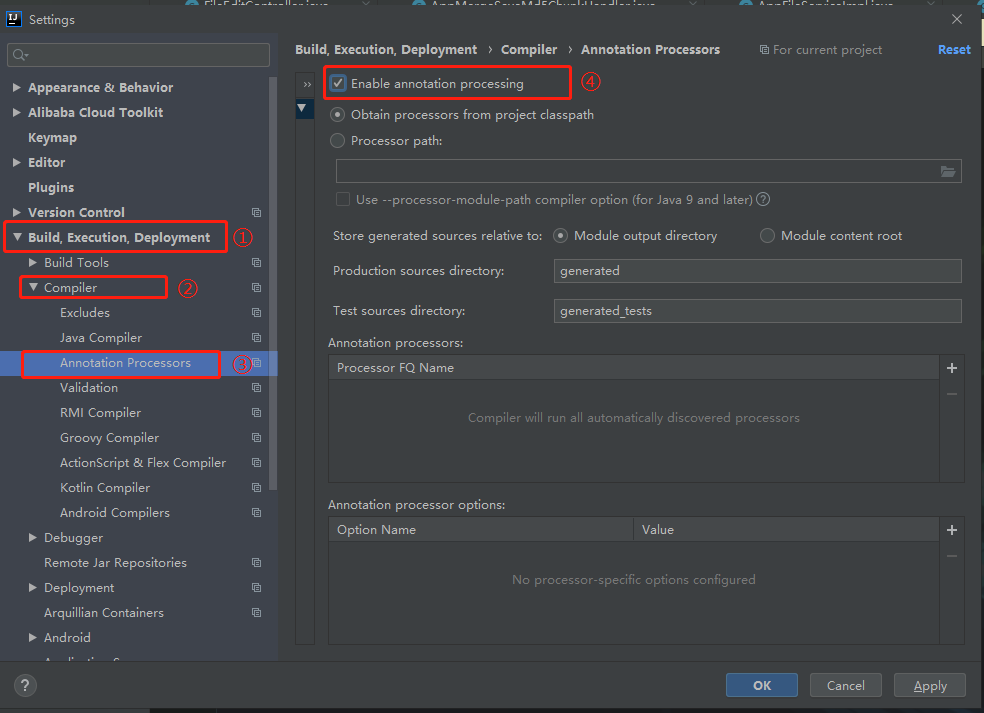Click OK to confirm settings
The width and height of the screenshot is (984, 713).
coord(762,685)
